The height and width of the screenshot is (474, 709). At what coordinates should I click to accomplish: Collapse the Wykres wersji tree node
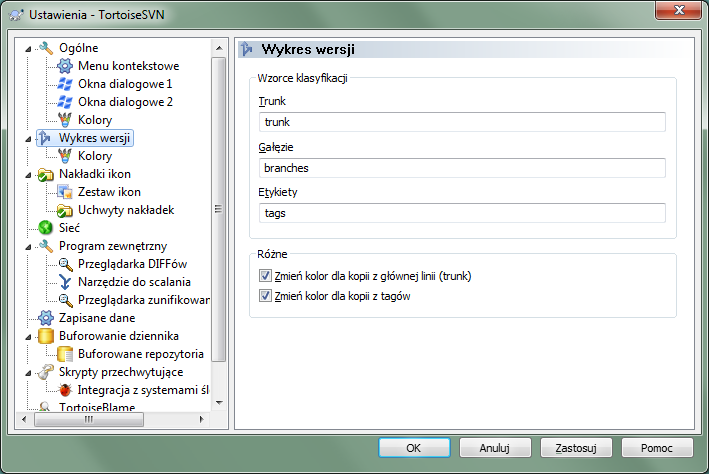tap(28, 139)
